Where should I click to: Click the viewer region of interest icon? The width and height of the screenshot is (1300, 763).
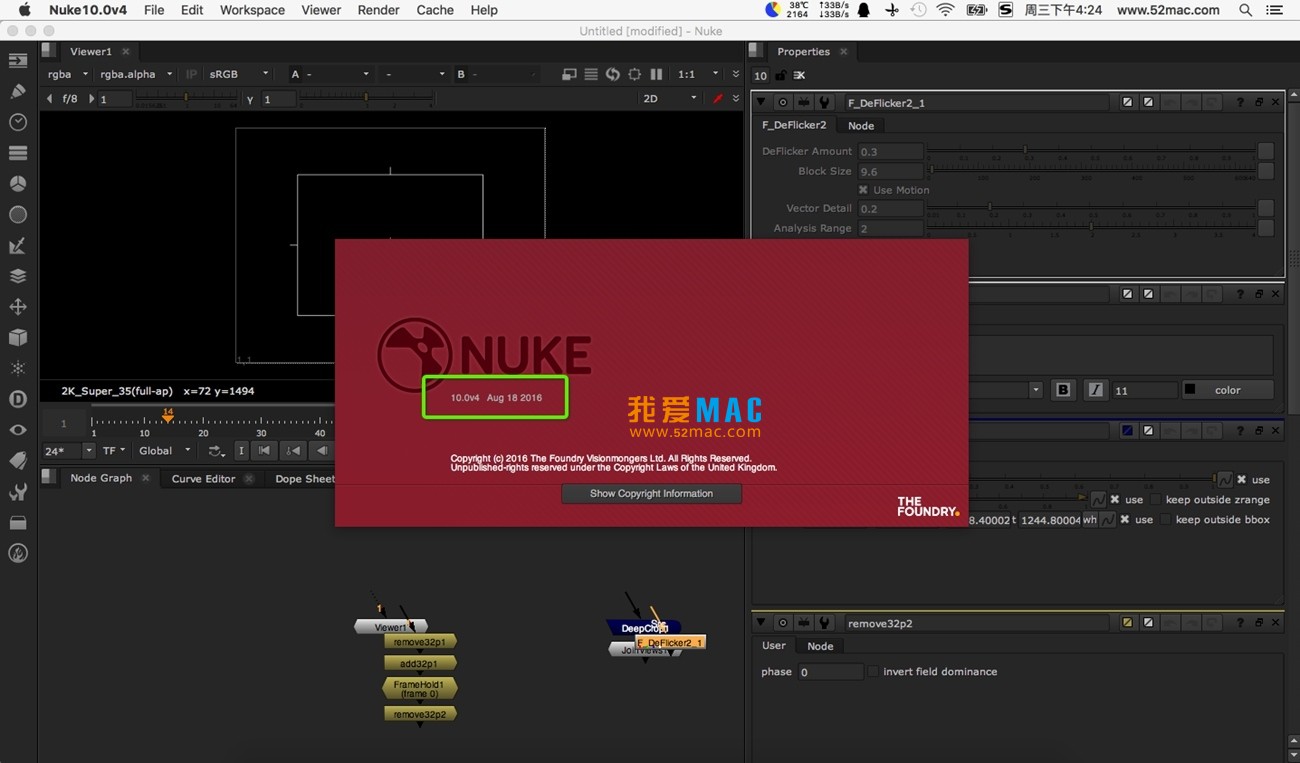[x=634, y=74]
